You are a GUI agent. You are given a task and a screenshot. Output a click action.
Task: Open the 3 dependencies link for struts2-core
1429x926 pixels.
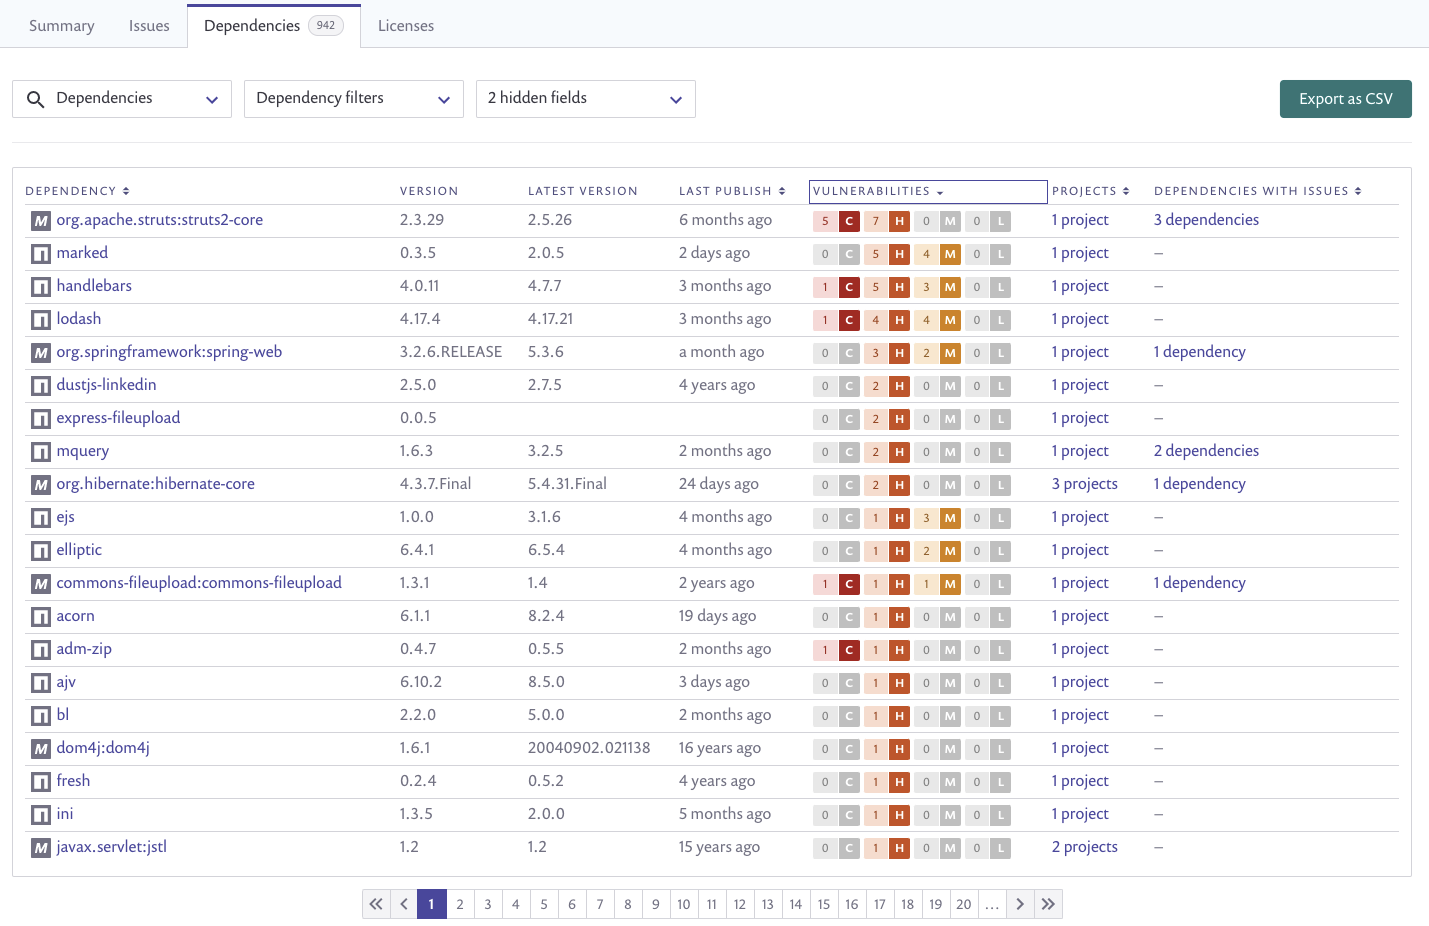1206,220
